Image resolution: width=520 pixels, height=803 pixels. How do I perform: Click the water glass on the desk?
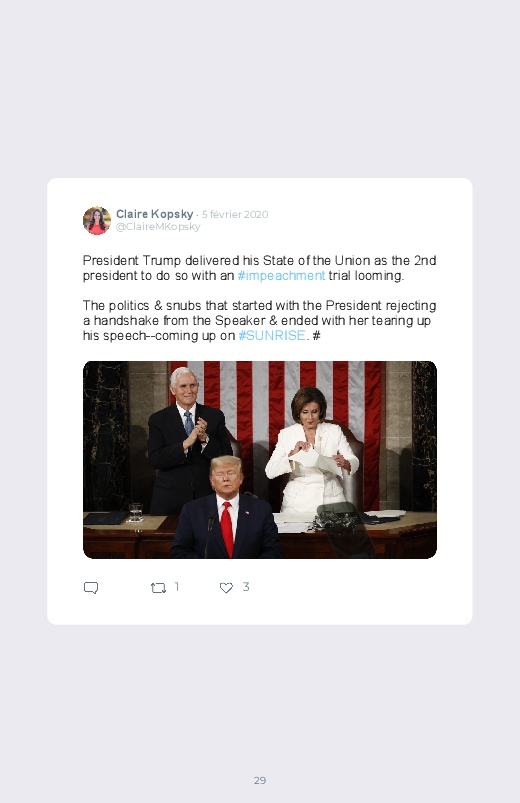[x=136, y=512]
